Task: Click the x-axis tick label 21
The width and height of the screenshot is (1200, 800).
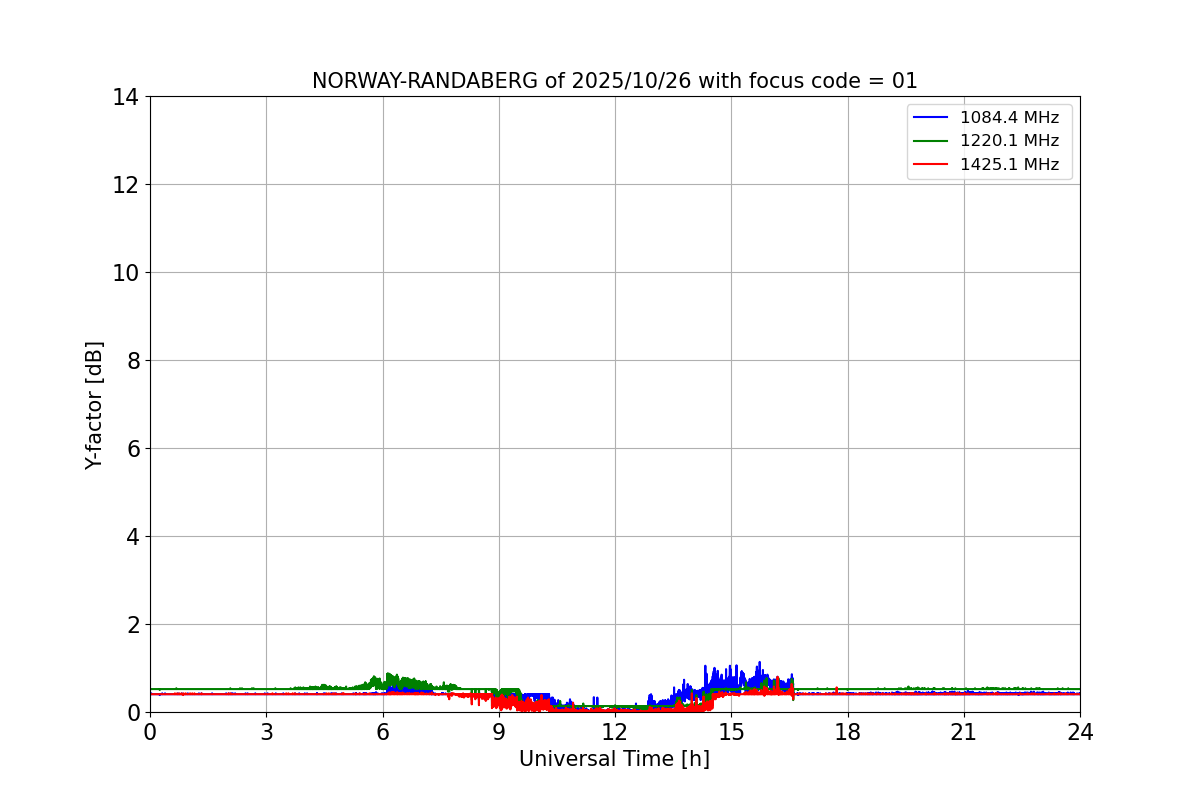Action: [964, 732]
